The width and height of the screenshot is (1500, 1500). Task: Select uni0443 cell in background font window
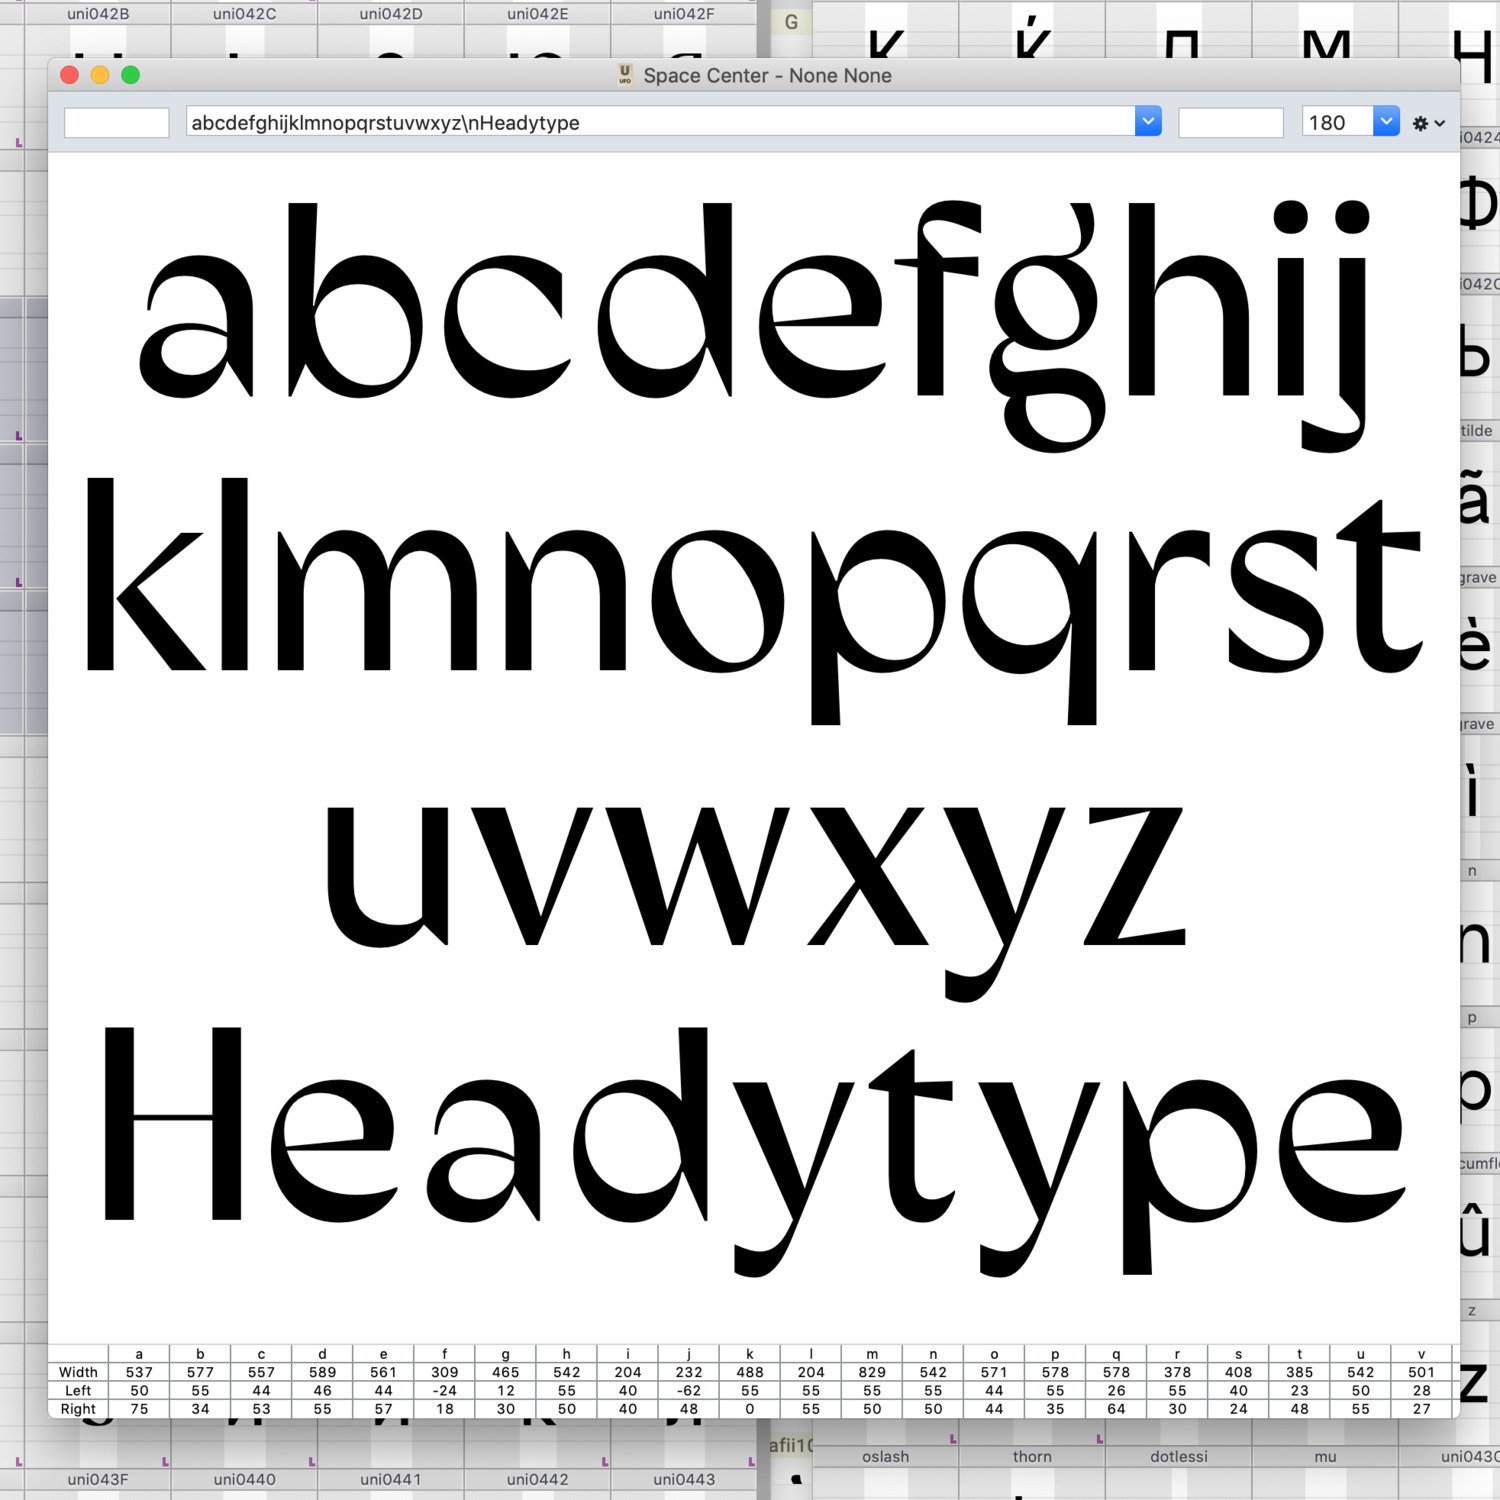click(684, 1479)
